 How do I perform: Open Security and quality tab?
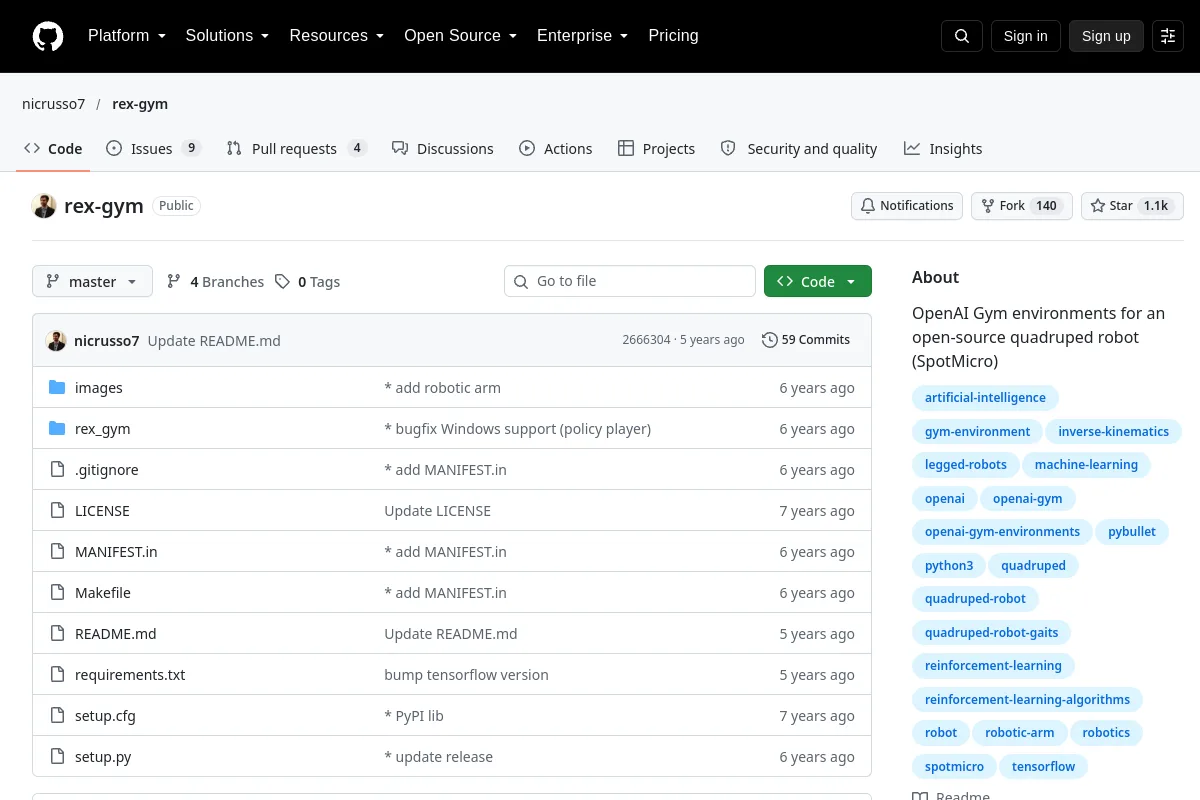[799, 149]
